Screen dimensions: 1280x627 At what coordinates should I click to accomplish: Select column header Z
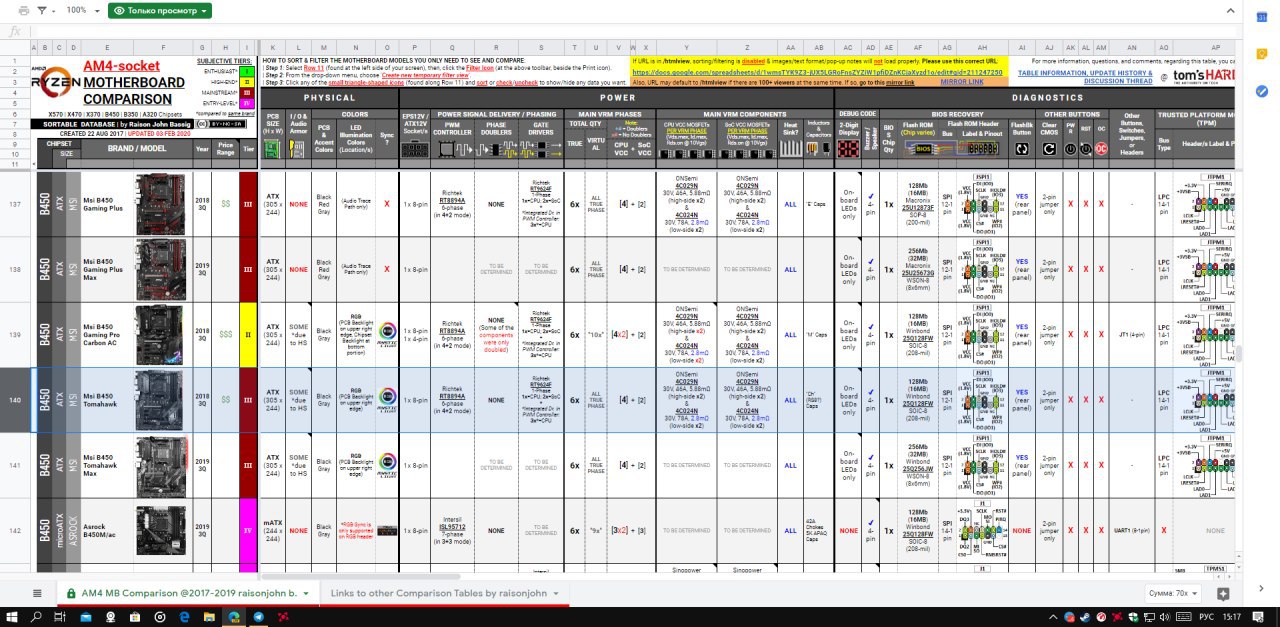748,48
